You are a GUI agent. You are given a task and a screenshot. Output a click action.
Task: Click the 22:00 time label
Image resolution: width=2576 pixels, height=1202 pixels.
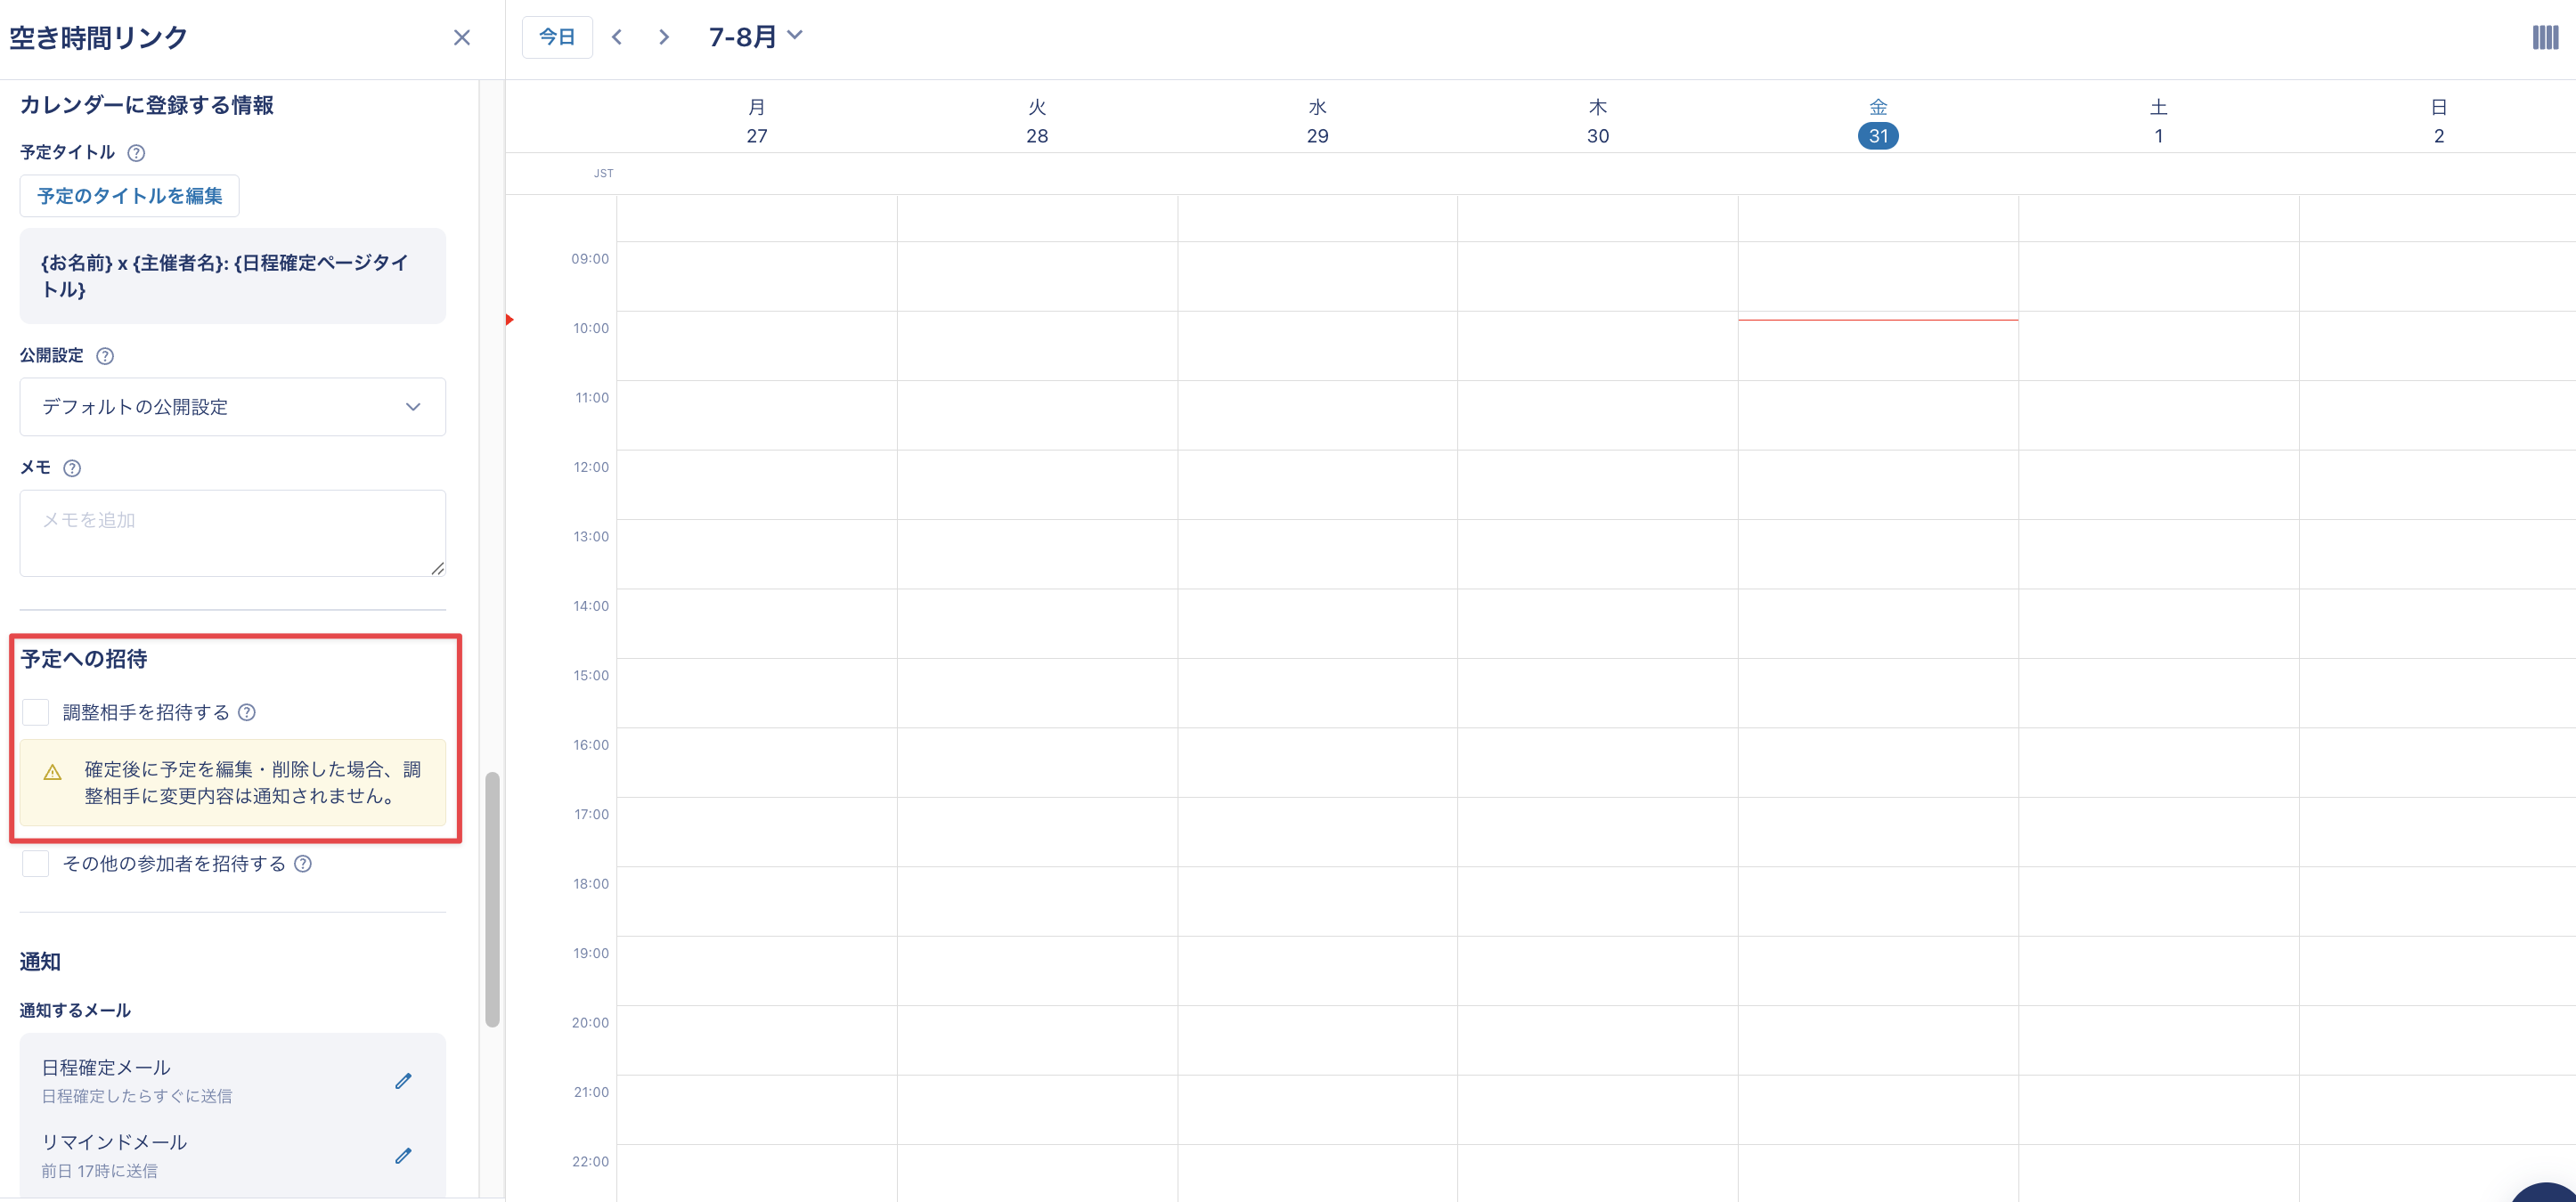tap(591, 1162)
